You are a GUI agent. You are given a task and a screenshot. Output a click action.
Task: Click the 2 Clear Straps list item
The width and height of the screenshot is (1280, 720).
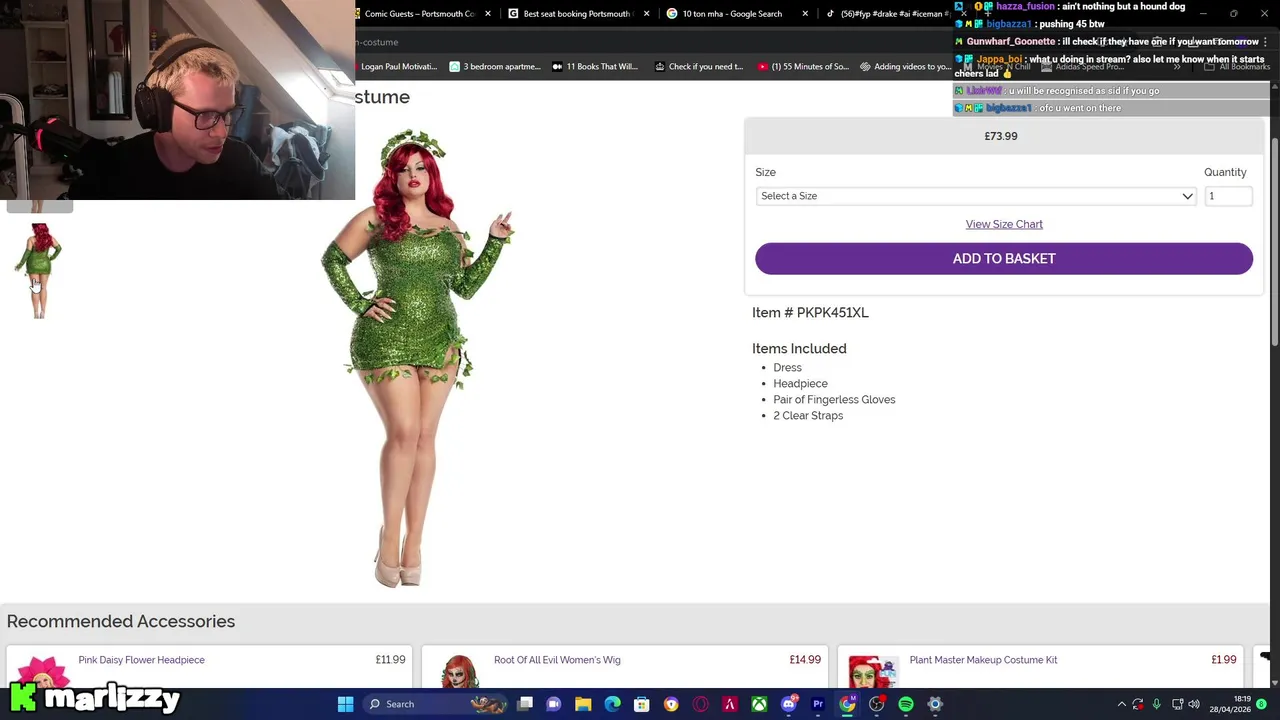(x=808, y=416)
